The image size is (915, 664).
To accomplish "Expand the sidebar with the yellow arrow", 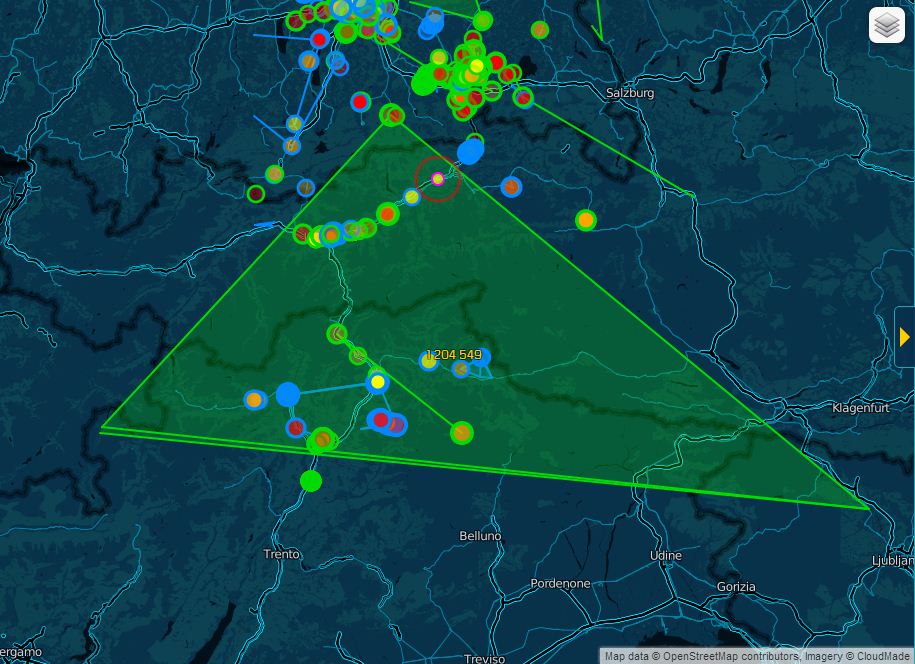I will pos(904,337).
